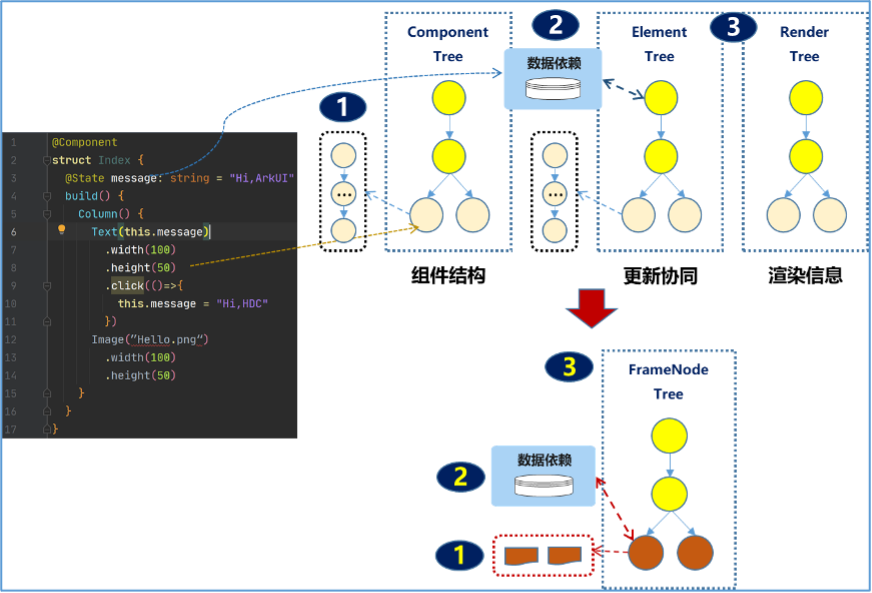872x593 pixels.
Task: Click the left orange leaf node in FrameNode Tree
Action: point(646,553)
